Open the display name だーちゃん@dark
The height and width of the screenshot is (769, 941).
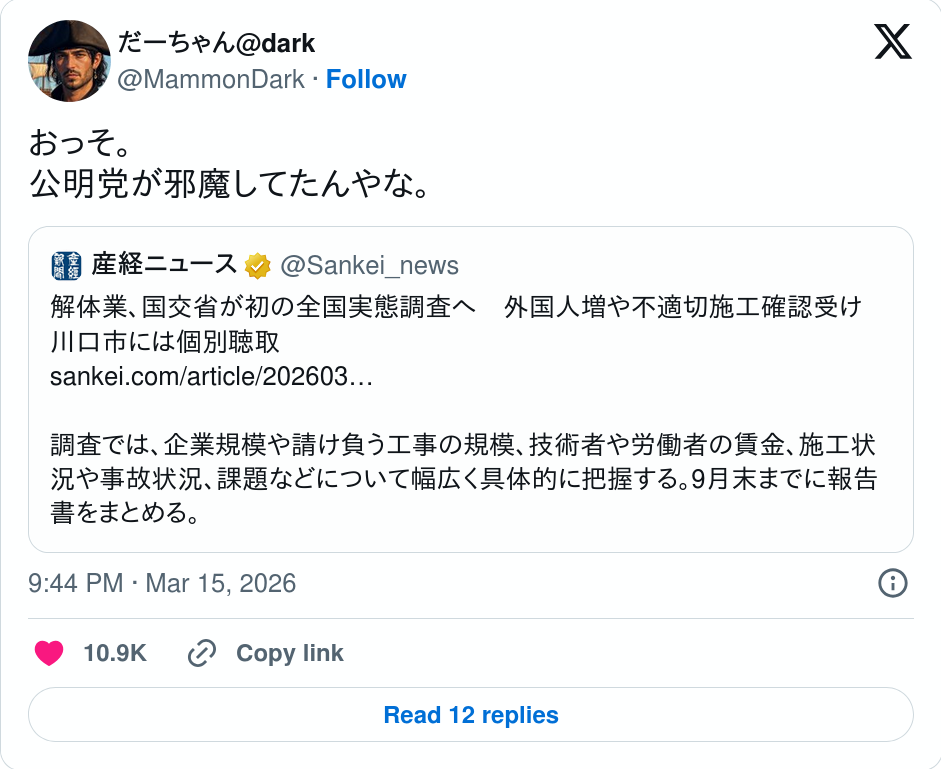216,43
